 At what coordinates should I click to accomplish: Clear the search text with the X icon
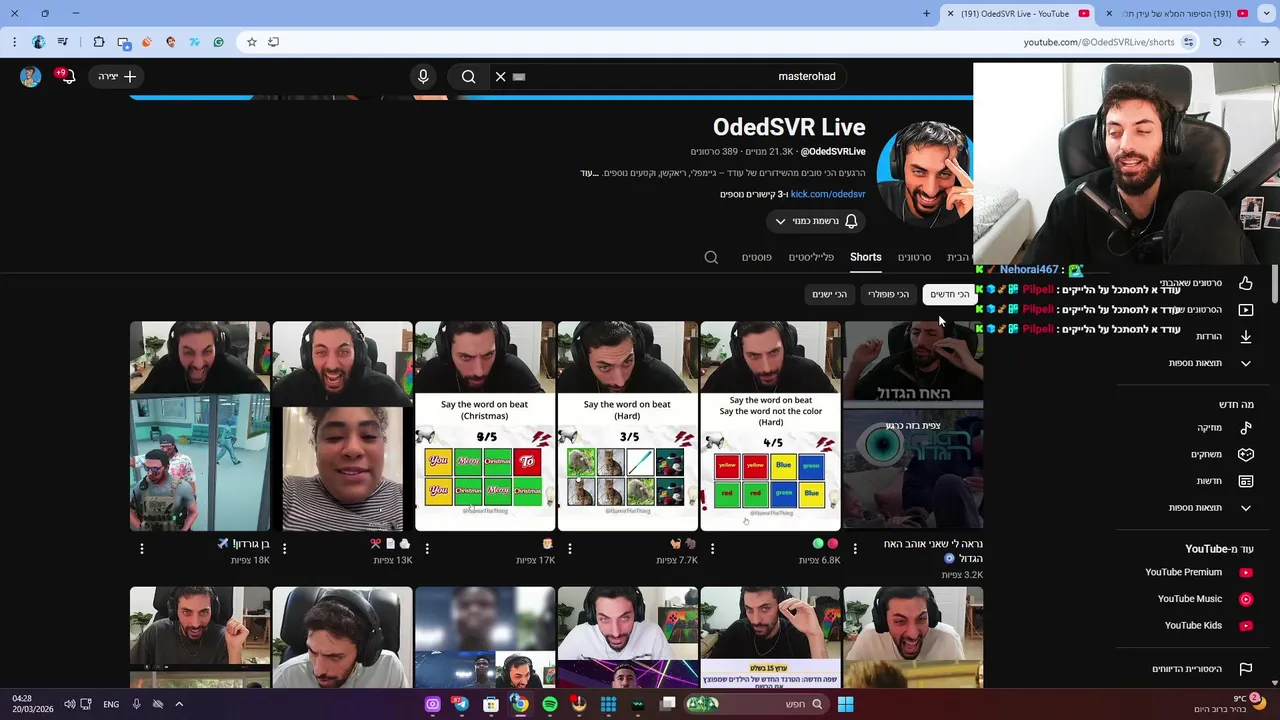[x=500, y=76]
